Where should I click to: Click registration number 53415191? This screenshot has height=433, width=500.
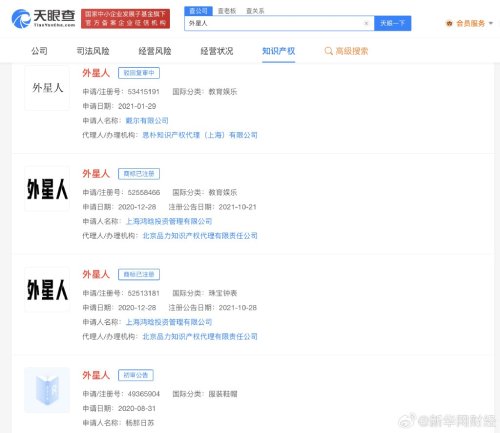pos(144,92)
